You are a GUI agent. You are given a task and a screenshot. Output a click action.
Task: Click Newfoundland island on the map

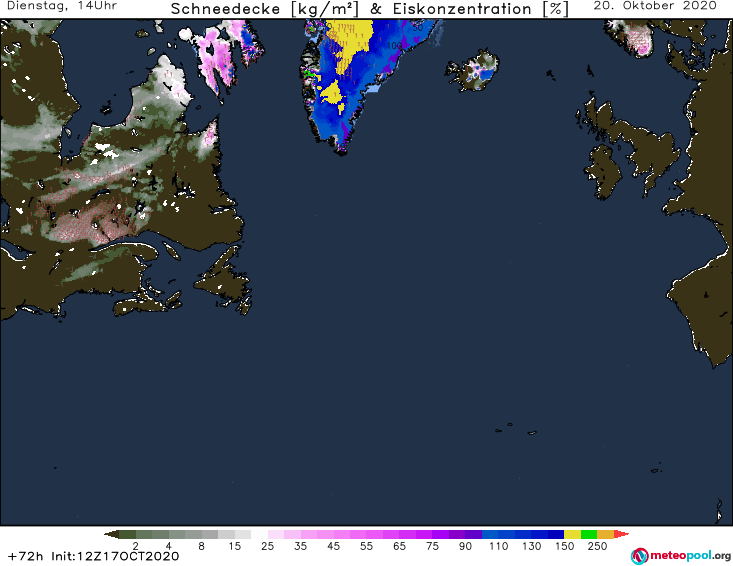(x=222, y=280)
